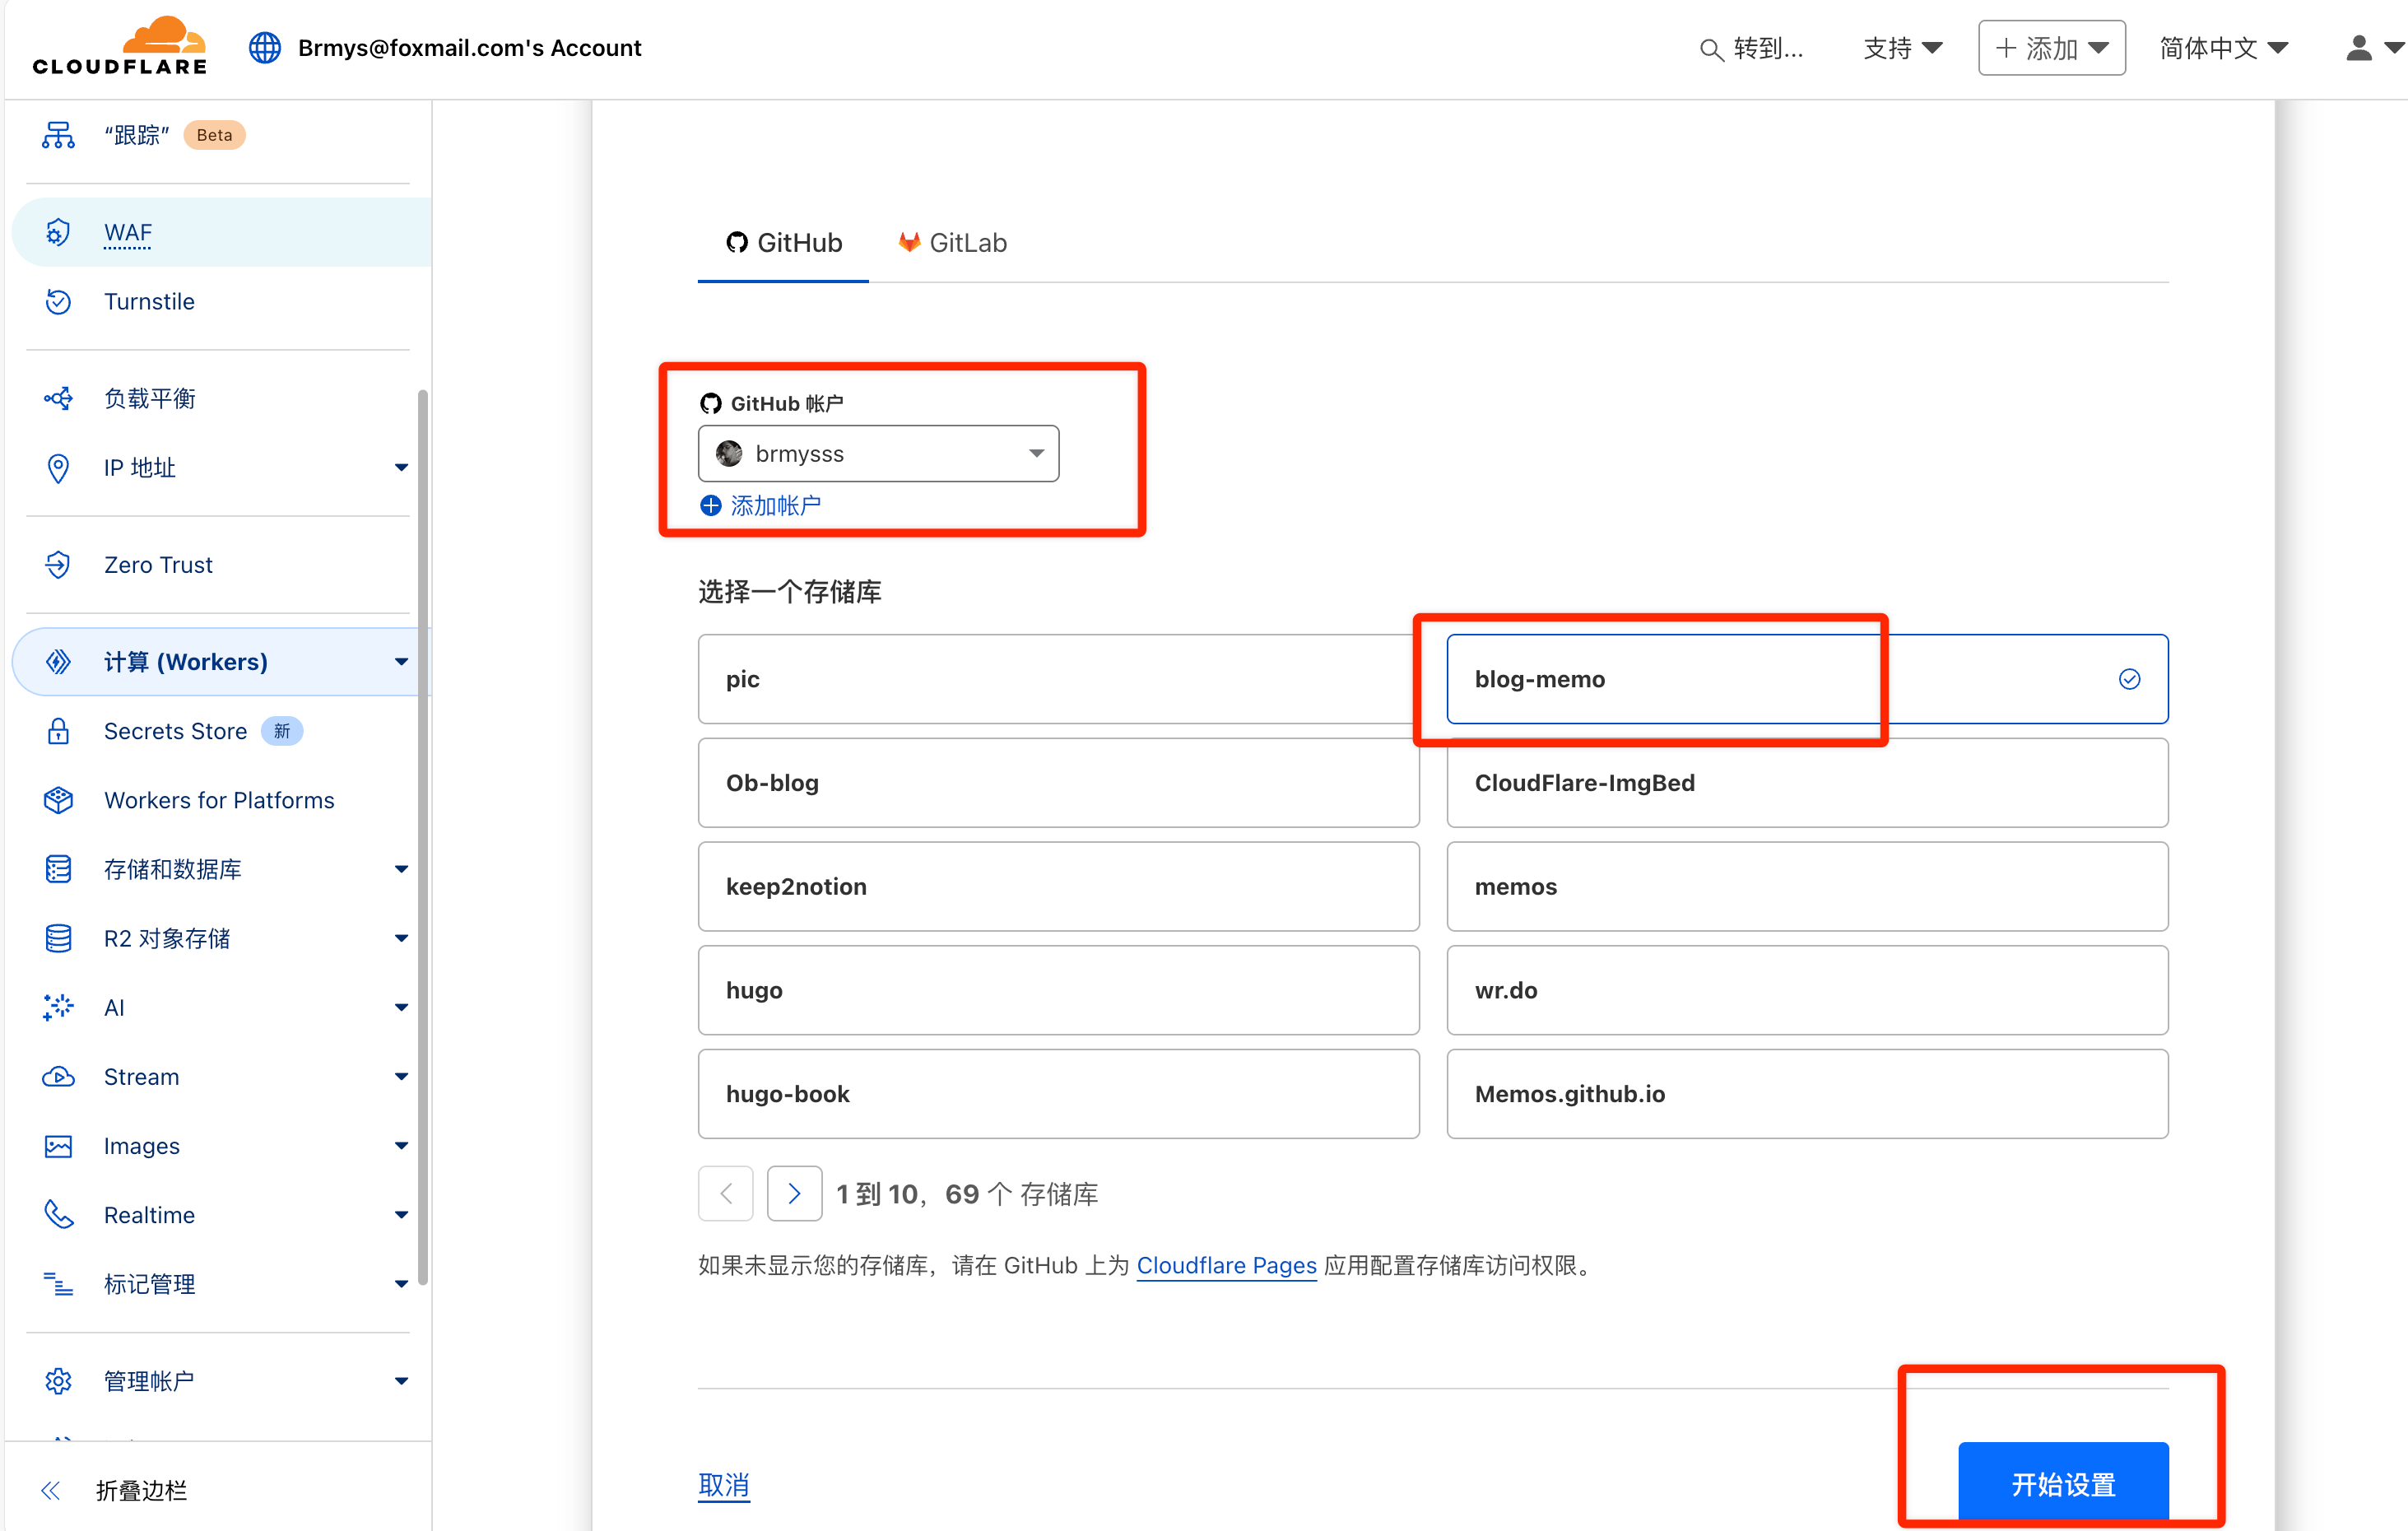2408x1531 pixels.
Task: Click the selected blog-memo repository checkmark
Action: tap(2129, 679)
